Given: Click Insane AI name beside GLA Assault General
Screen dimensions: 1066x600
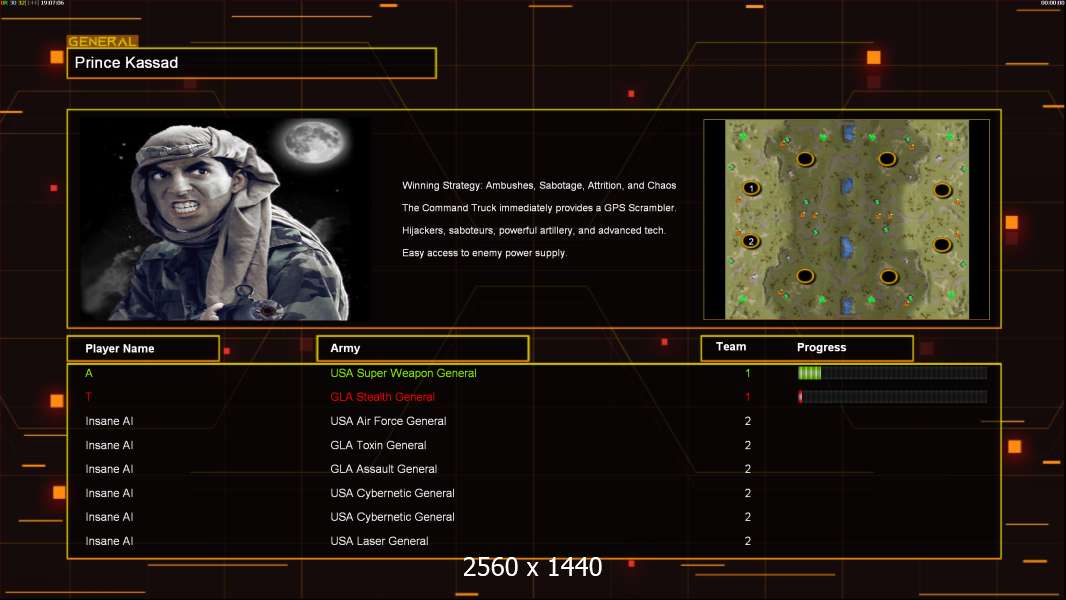Looking at the screenshot, I should [109, 469].
